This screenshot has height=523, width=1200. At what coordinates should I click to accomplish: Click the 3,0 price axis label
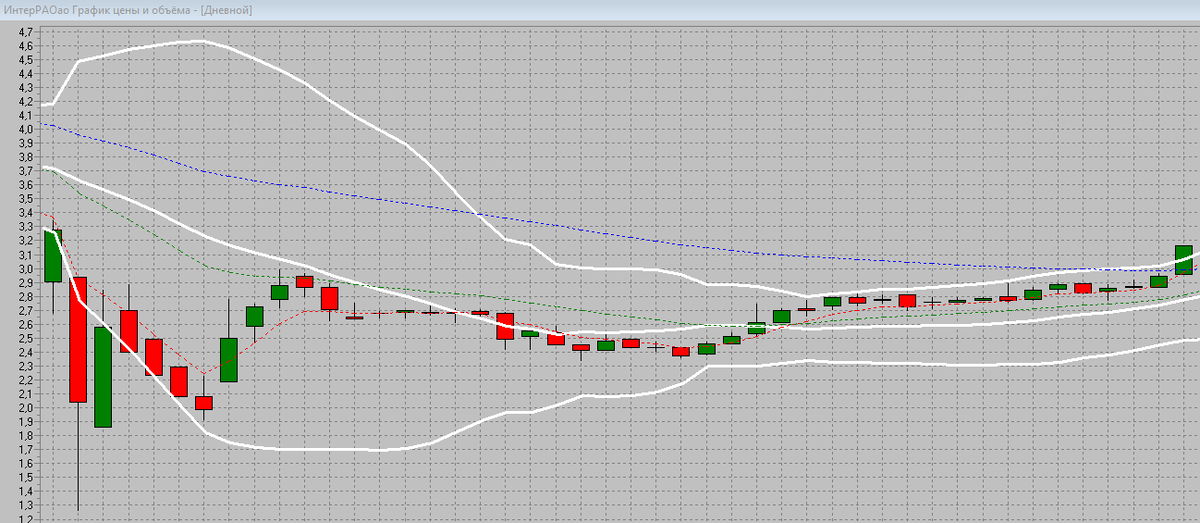(x=26, y=269)
